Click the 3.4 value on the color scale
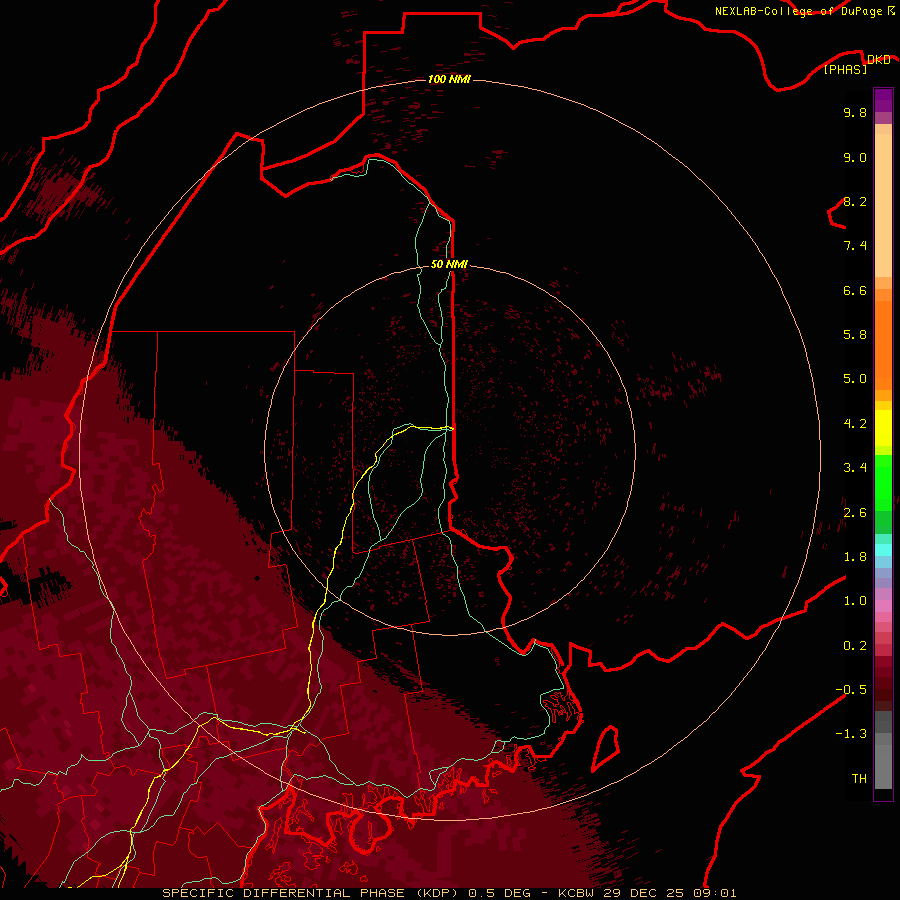 (855, 468)
